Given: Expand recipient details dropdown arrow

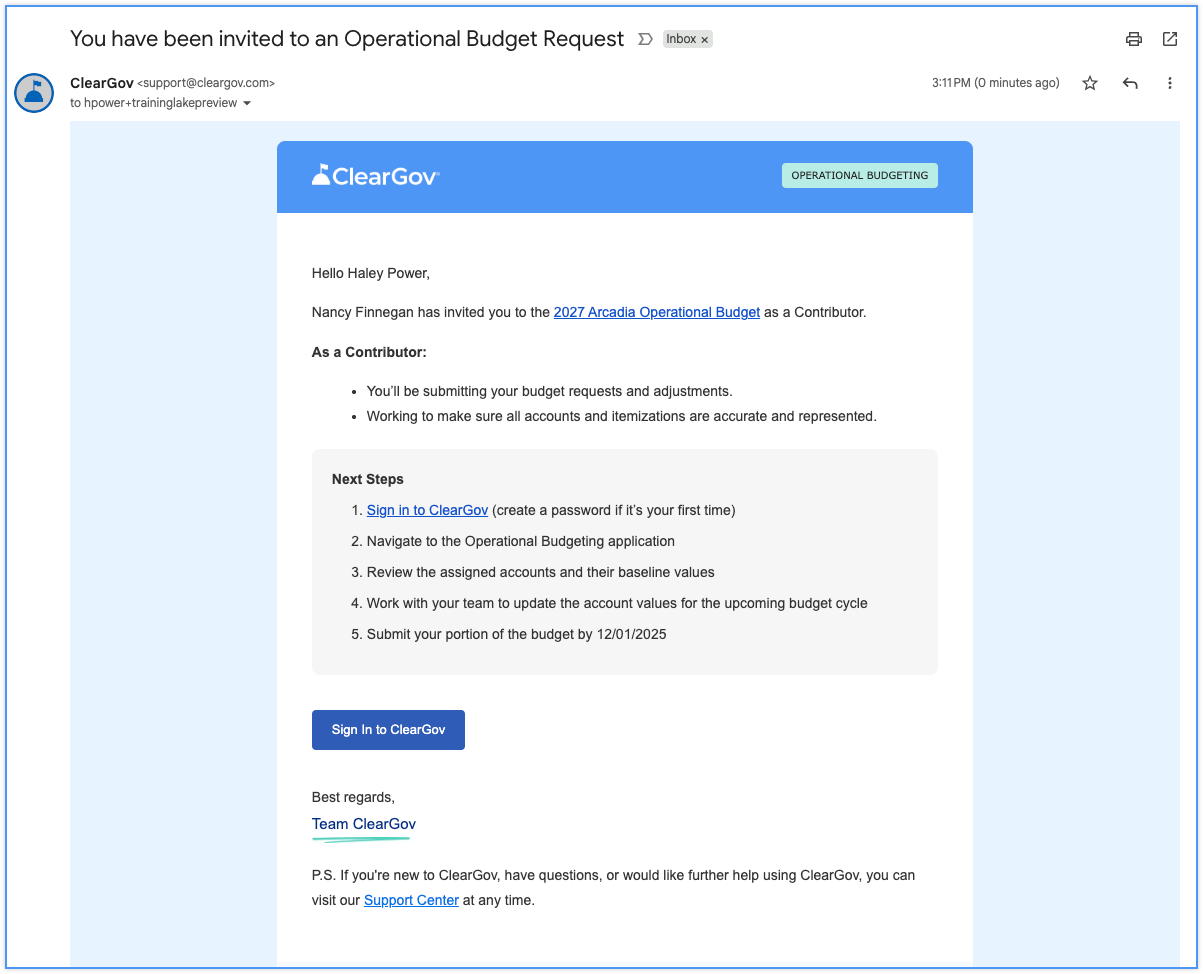Looking at the screenshot, I should [247, 103].
